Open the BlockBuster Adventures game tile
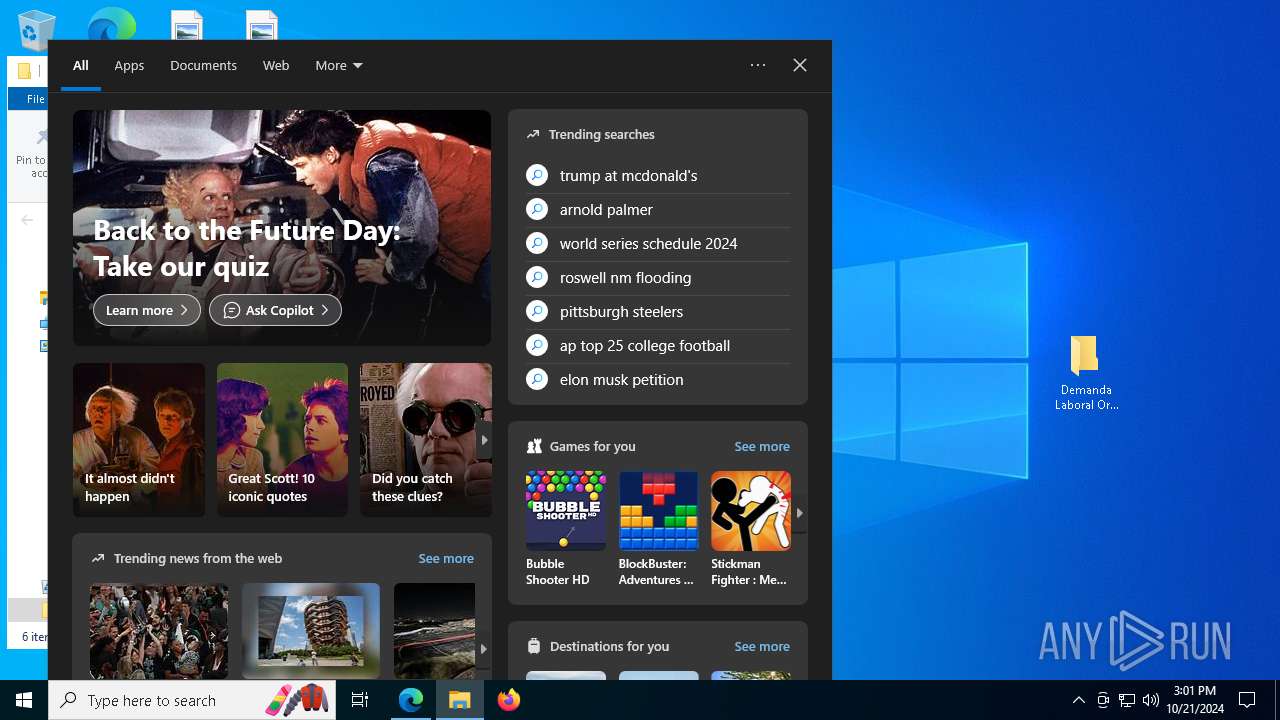The width and height of the screenshot is (1280, 720). [x=658, y=529]
